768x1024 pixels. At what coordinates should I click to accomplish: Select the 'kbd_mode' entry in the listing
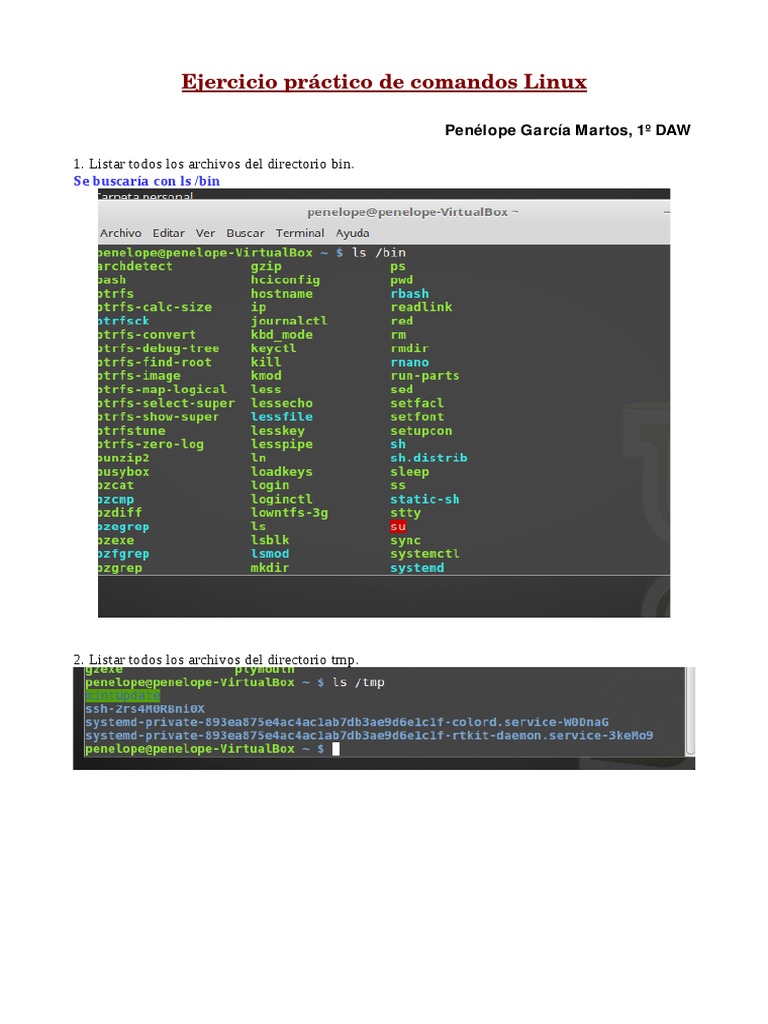[x=281, y=335]
